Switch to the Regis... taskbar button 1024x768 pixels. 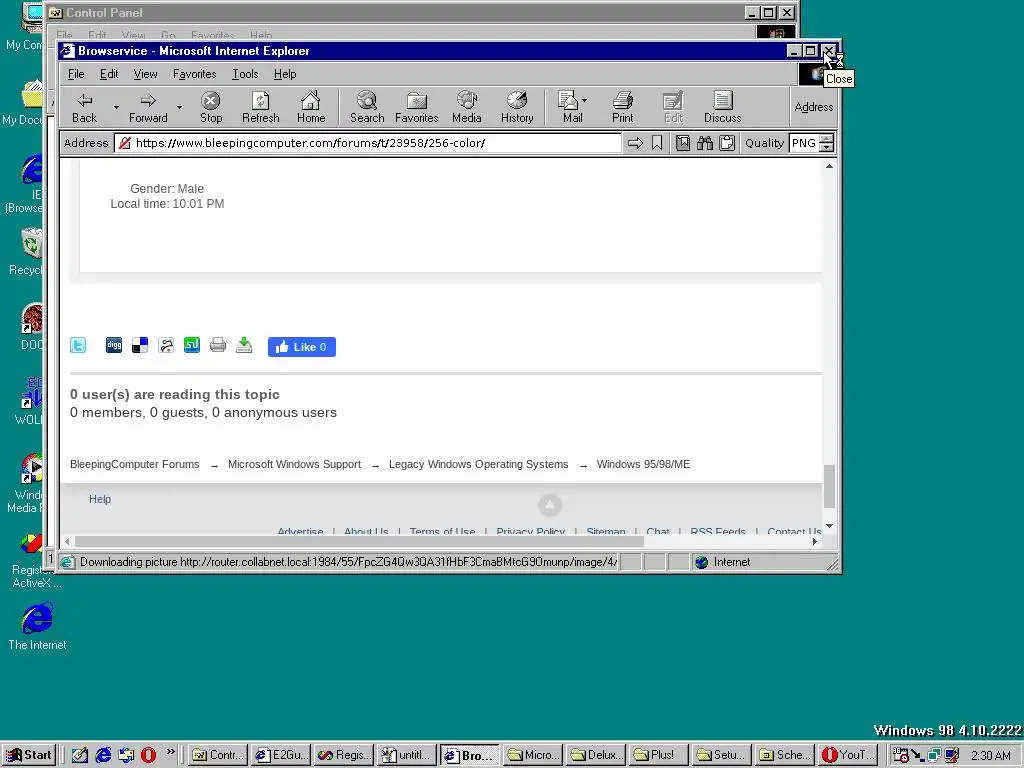tap(344, 755)
